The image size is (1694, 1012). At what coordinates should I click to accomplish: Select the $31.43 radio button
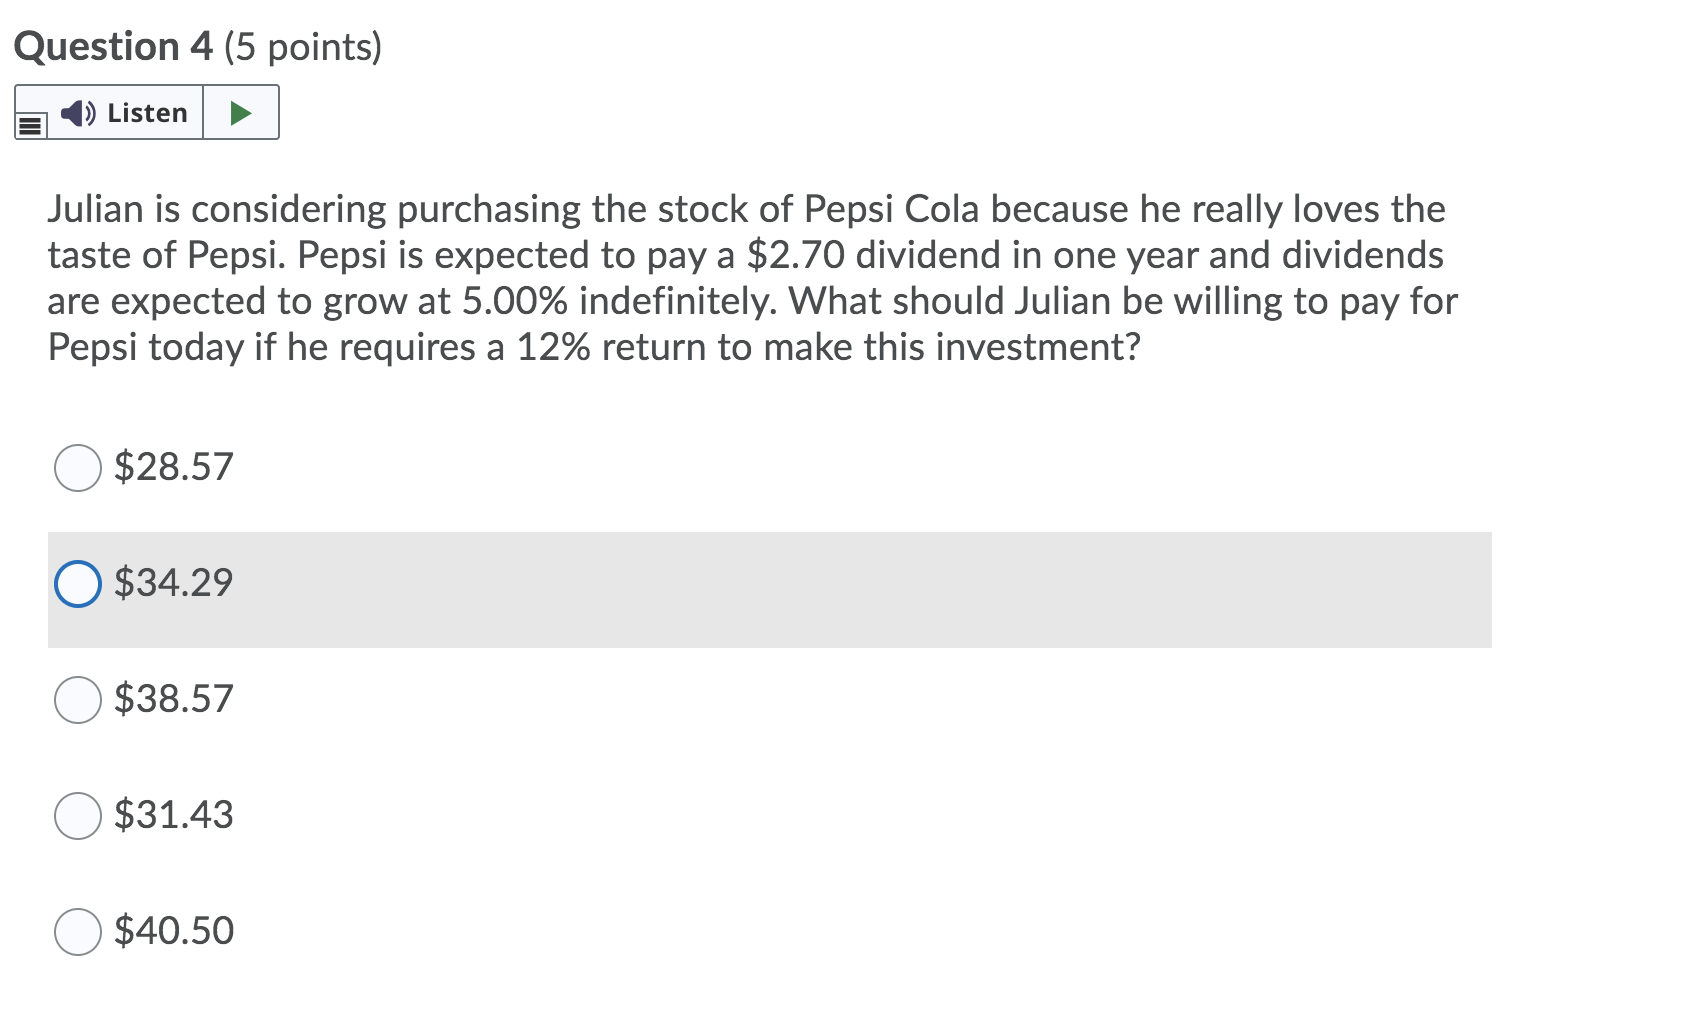pos(78,816)
